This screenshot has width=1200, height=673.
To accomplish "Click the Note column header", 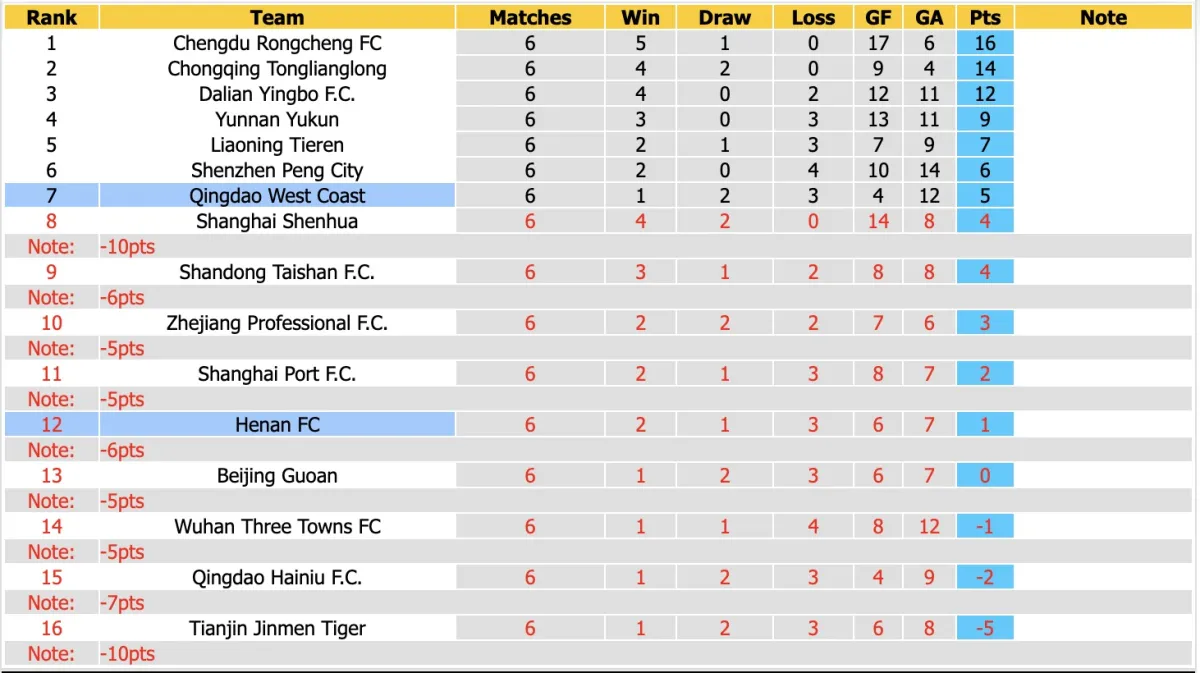I will pos(1103,17).
